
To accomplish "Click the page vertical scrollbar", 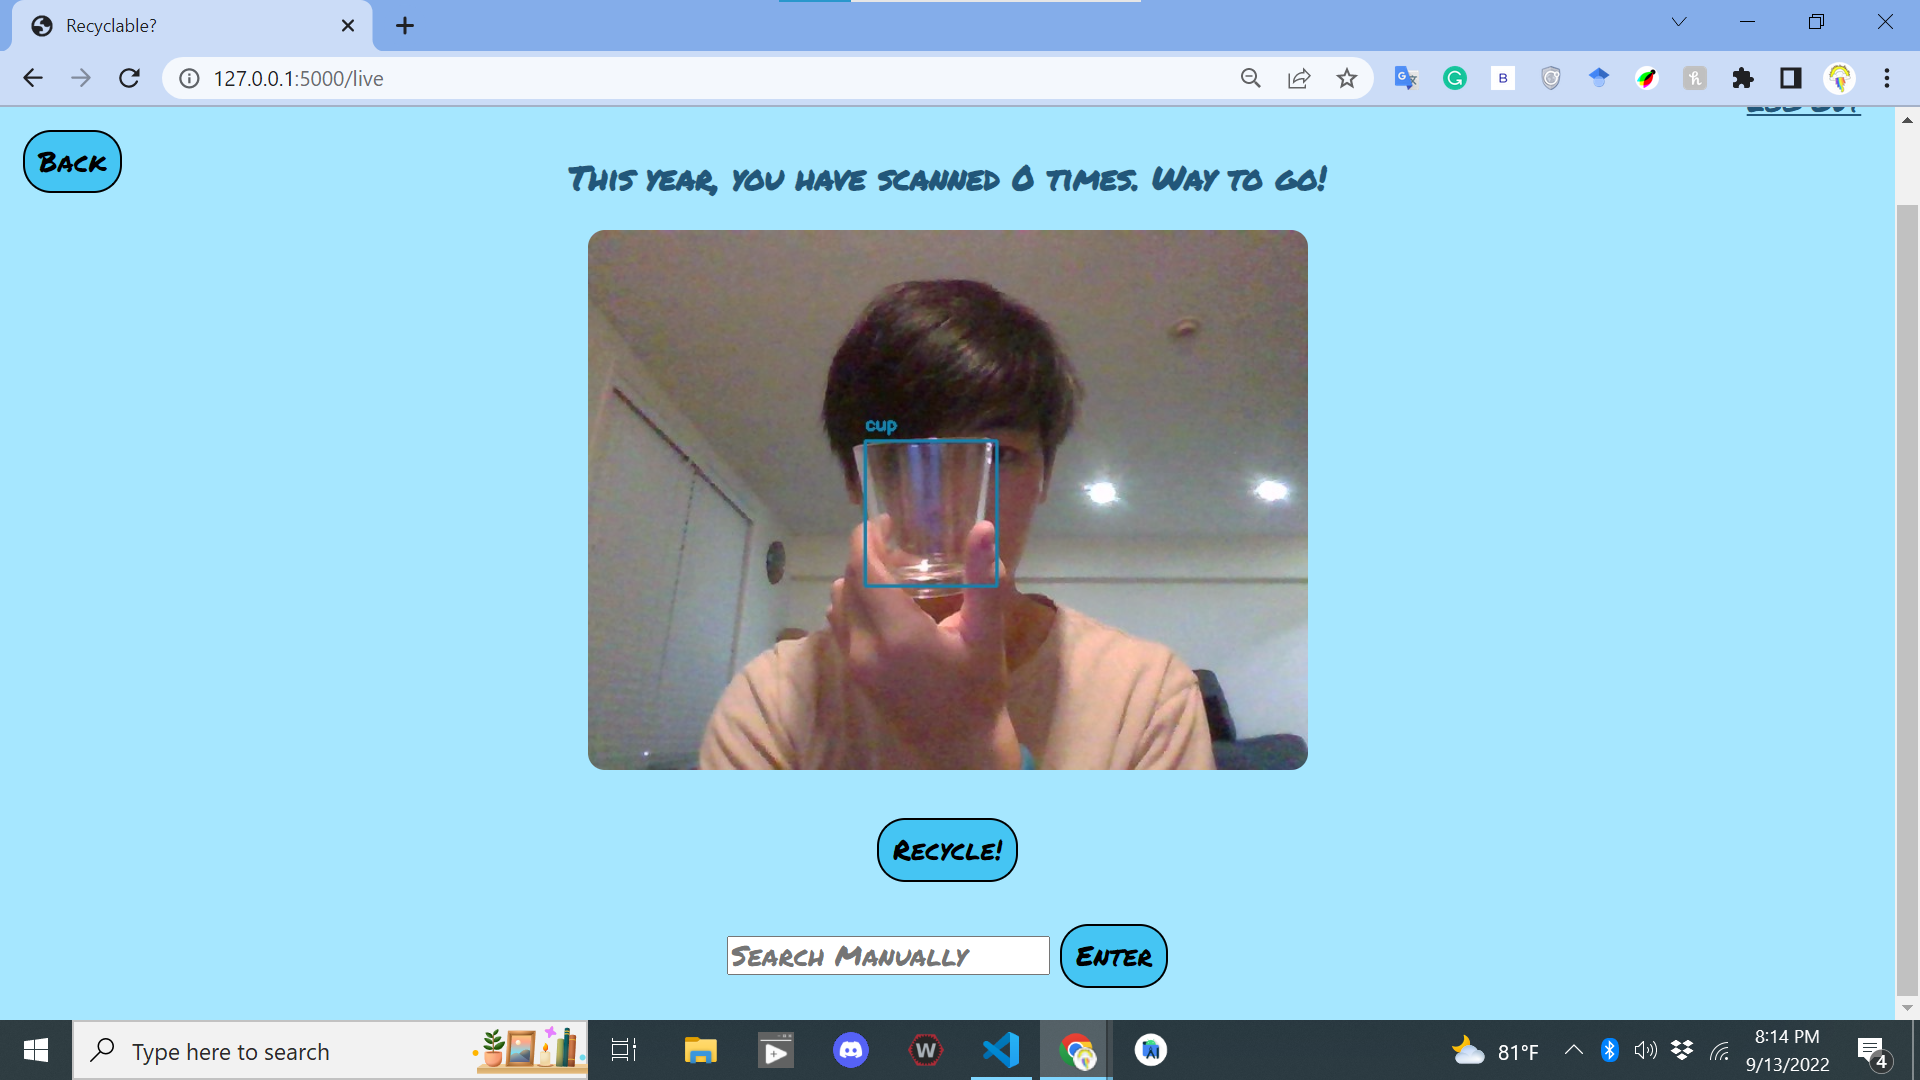I will [x=1907, y=600].
